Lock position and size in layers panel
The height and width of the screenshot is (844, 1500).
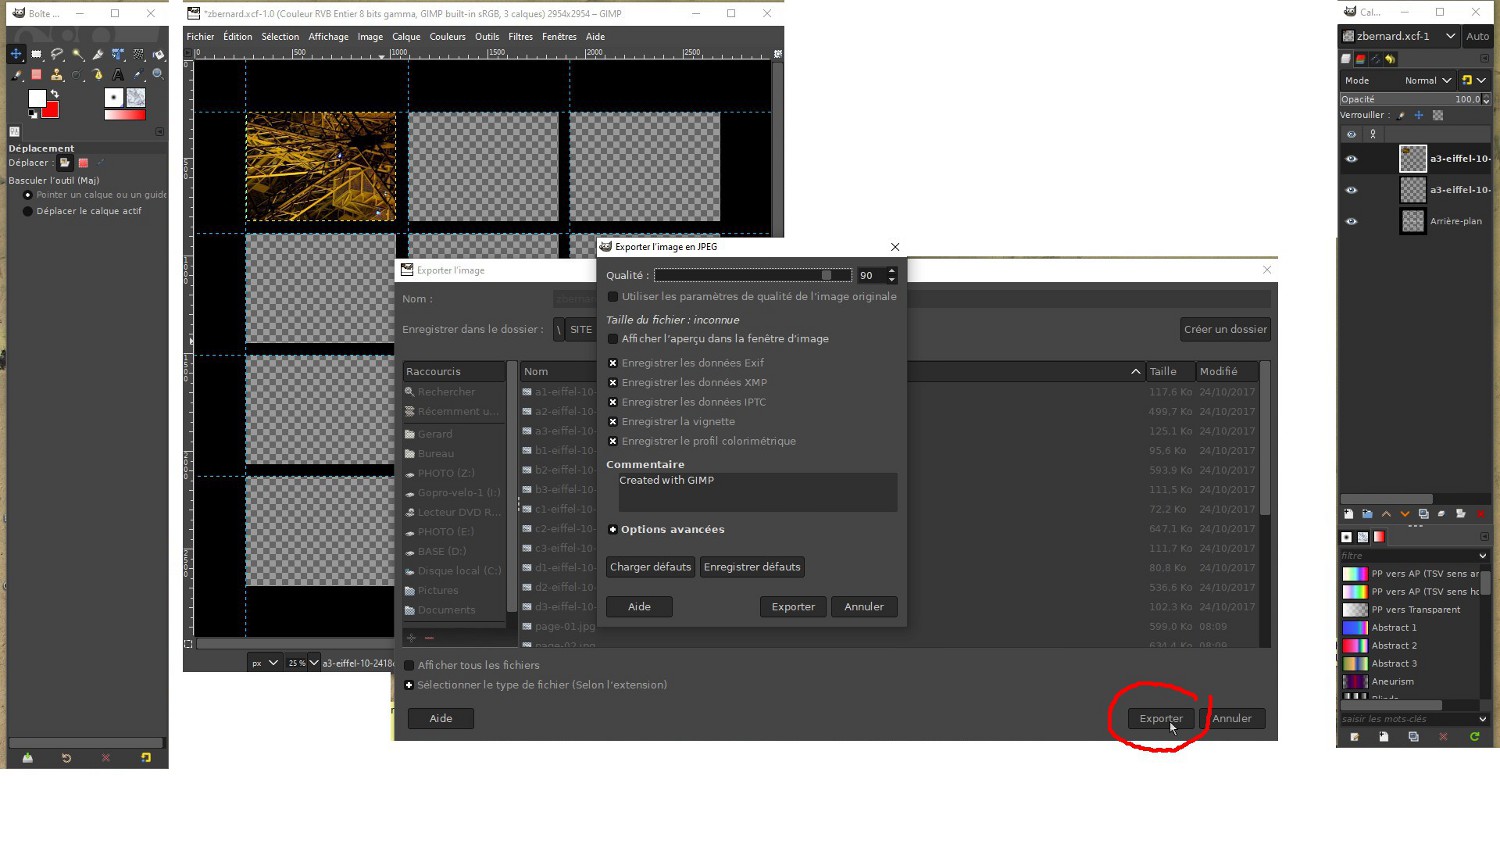(x=1419, y=115)
